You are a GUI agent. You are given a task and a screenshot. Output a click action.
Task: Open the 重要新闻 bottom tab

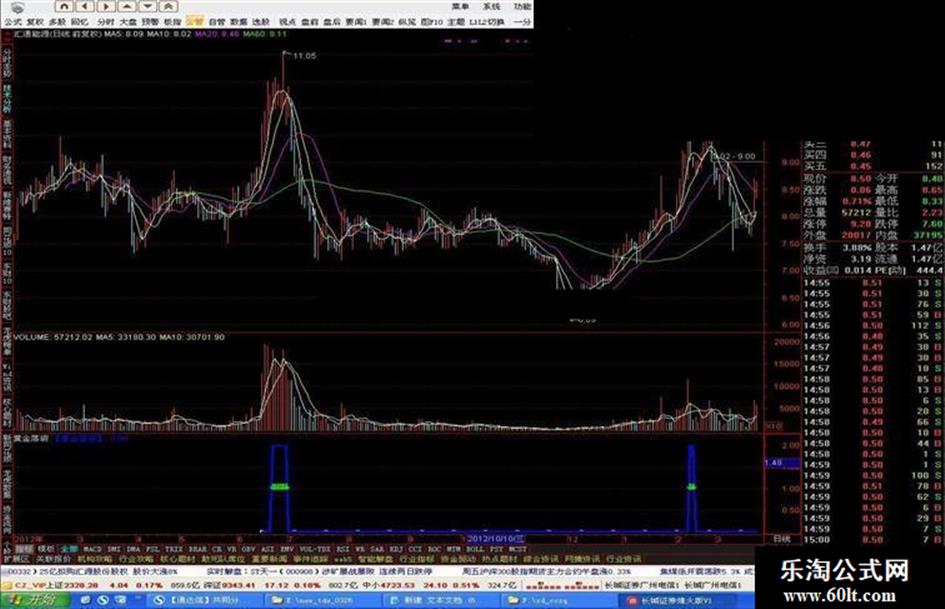[x=269, y=559]
